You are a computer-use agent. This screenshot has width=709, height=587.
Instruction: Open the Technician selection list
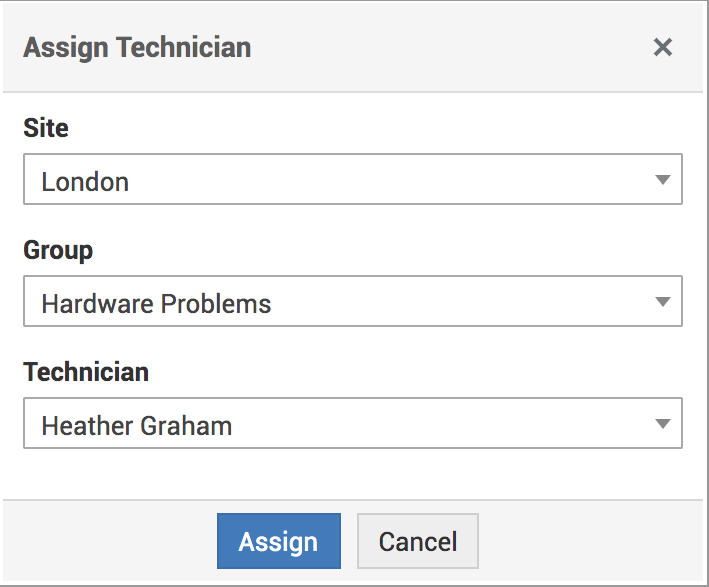click(x=352, y=424)
